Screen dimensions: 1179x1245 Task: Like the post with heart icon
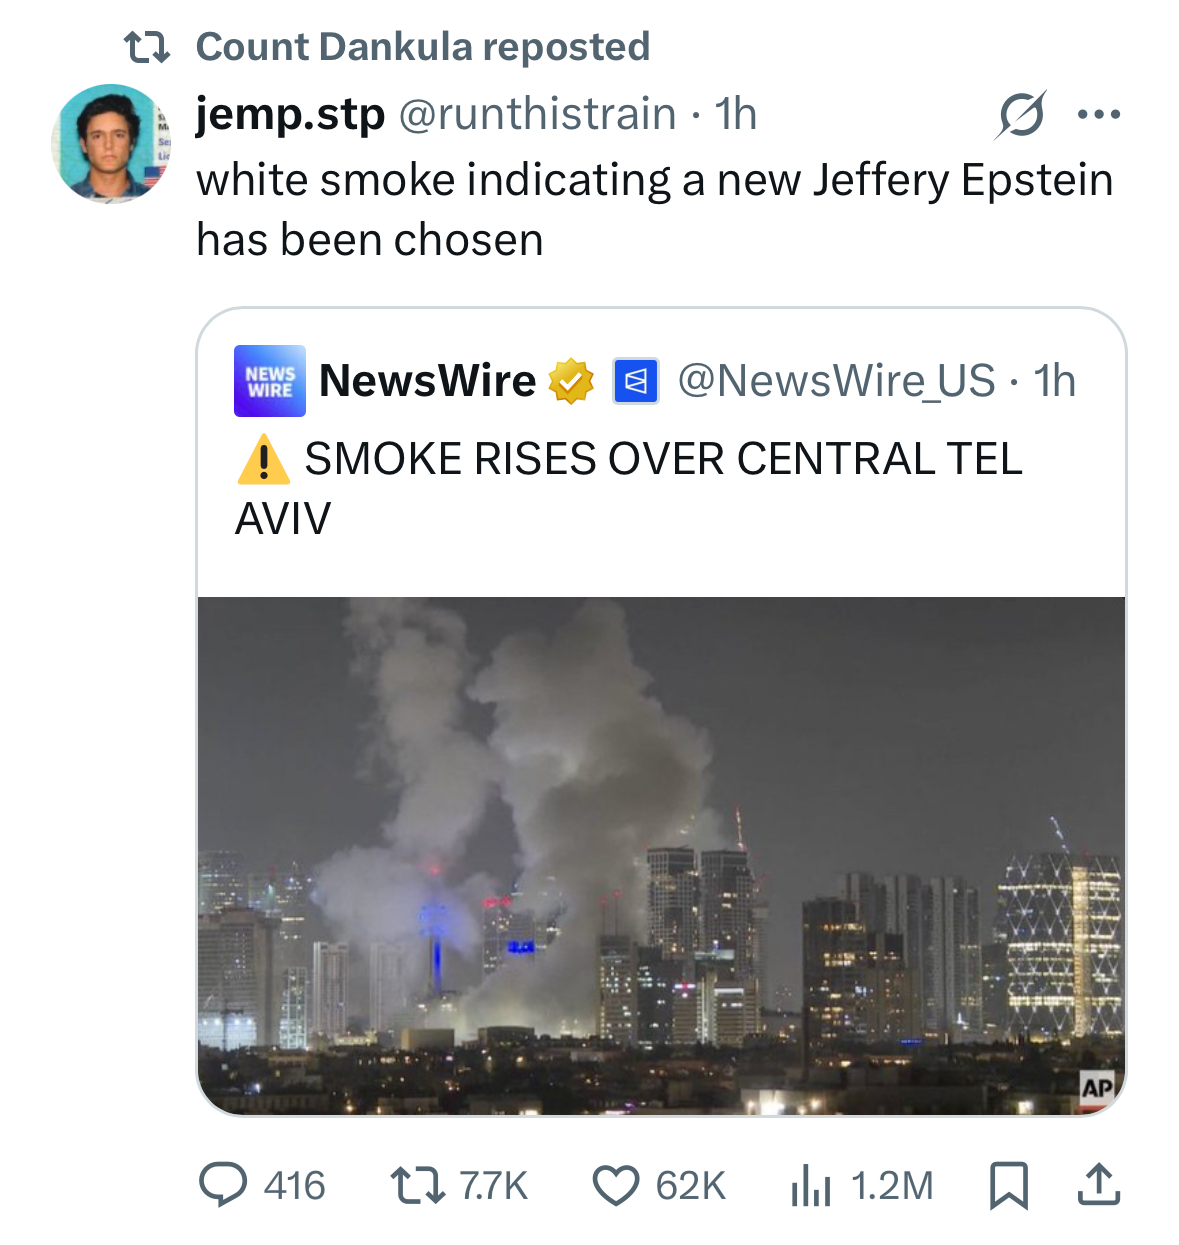[615, 1186]
